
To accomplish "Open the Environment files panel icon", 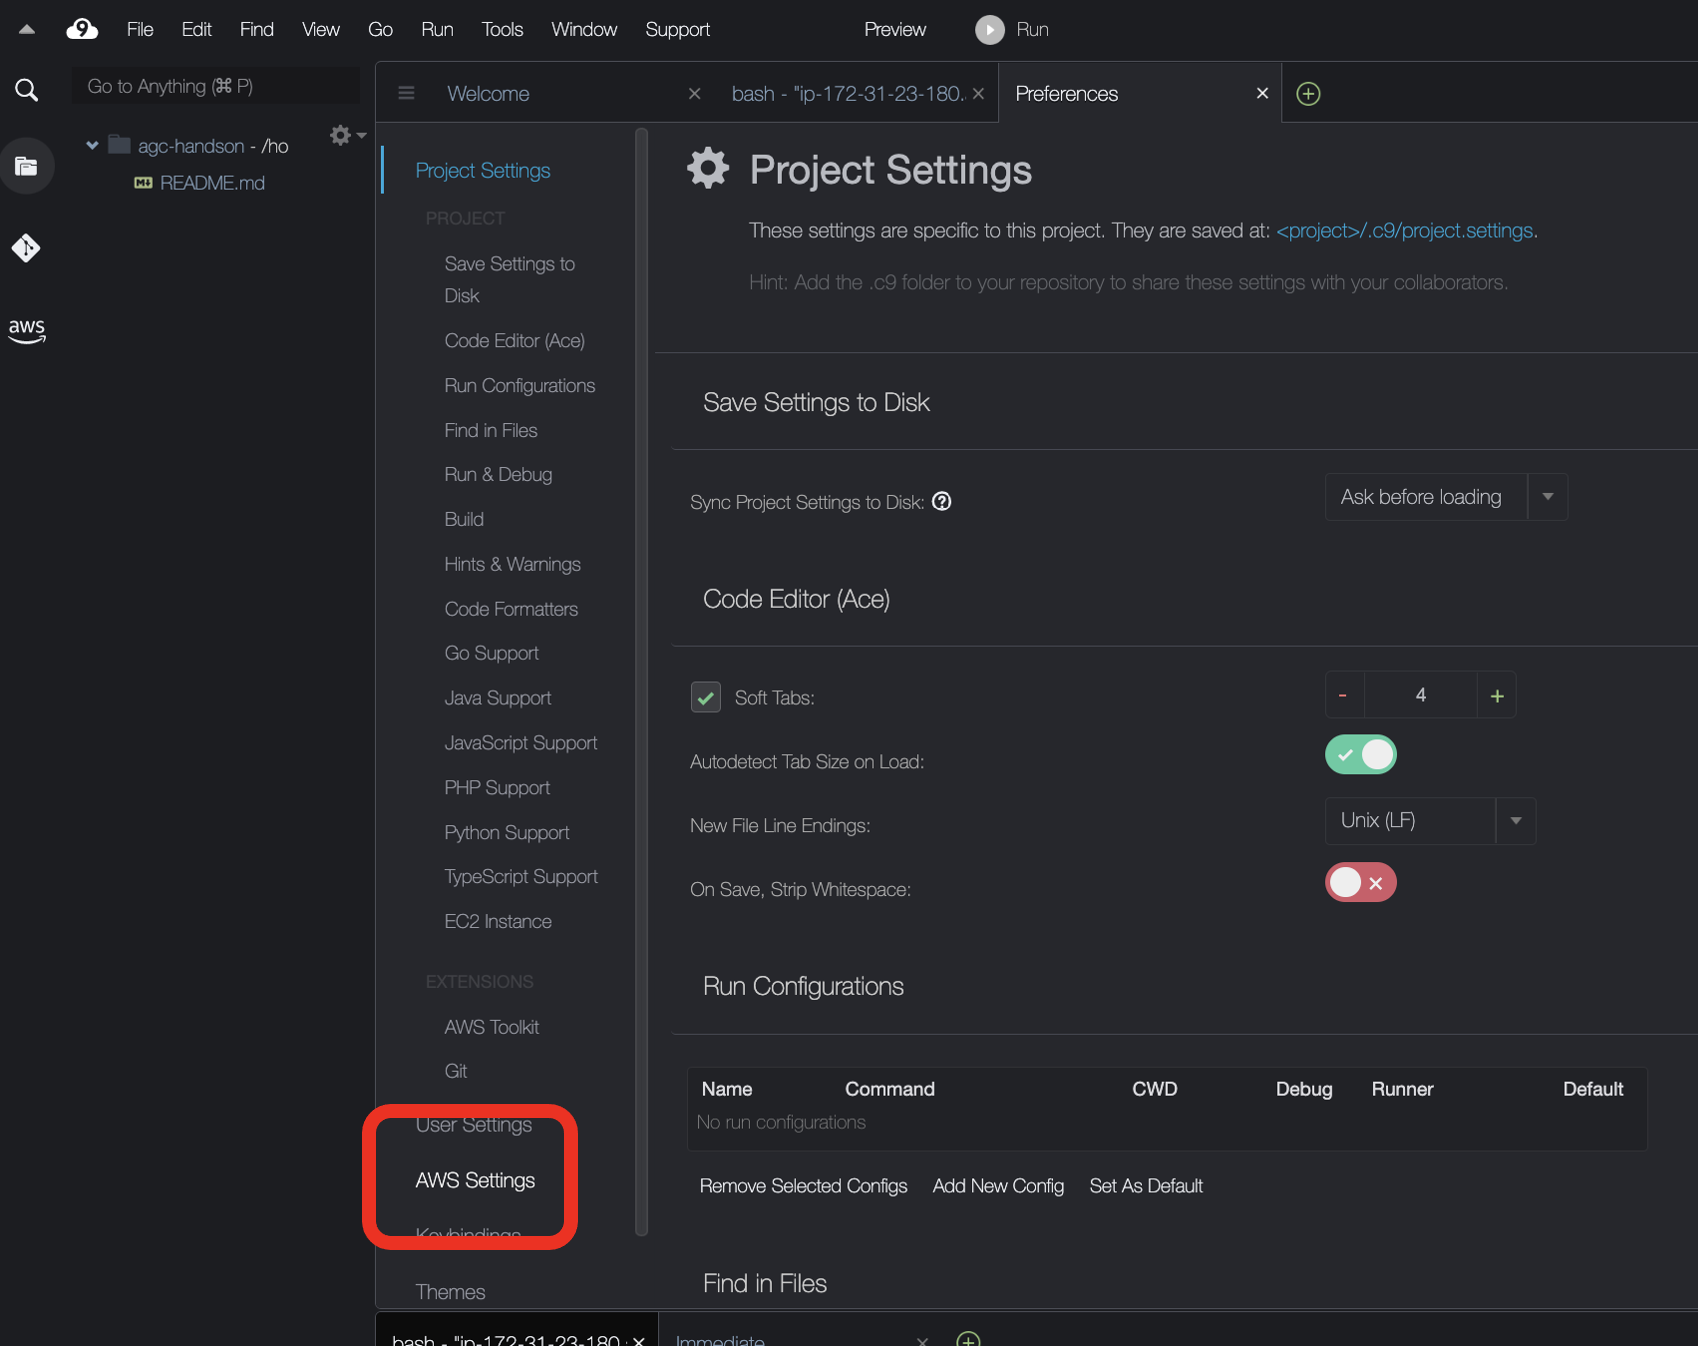I will (x=27, y=166).
